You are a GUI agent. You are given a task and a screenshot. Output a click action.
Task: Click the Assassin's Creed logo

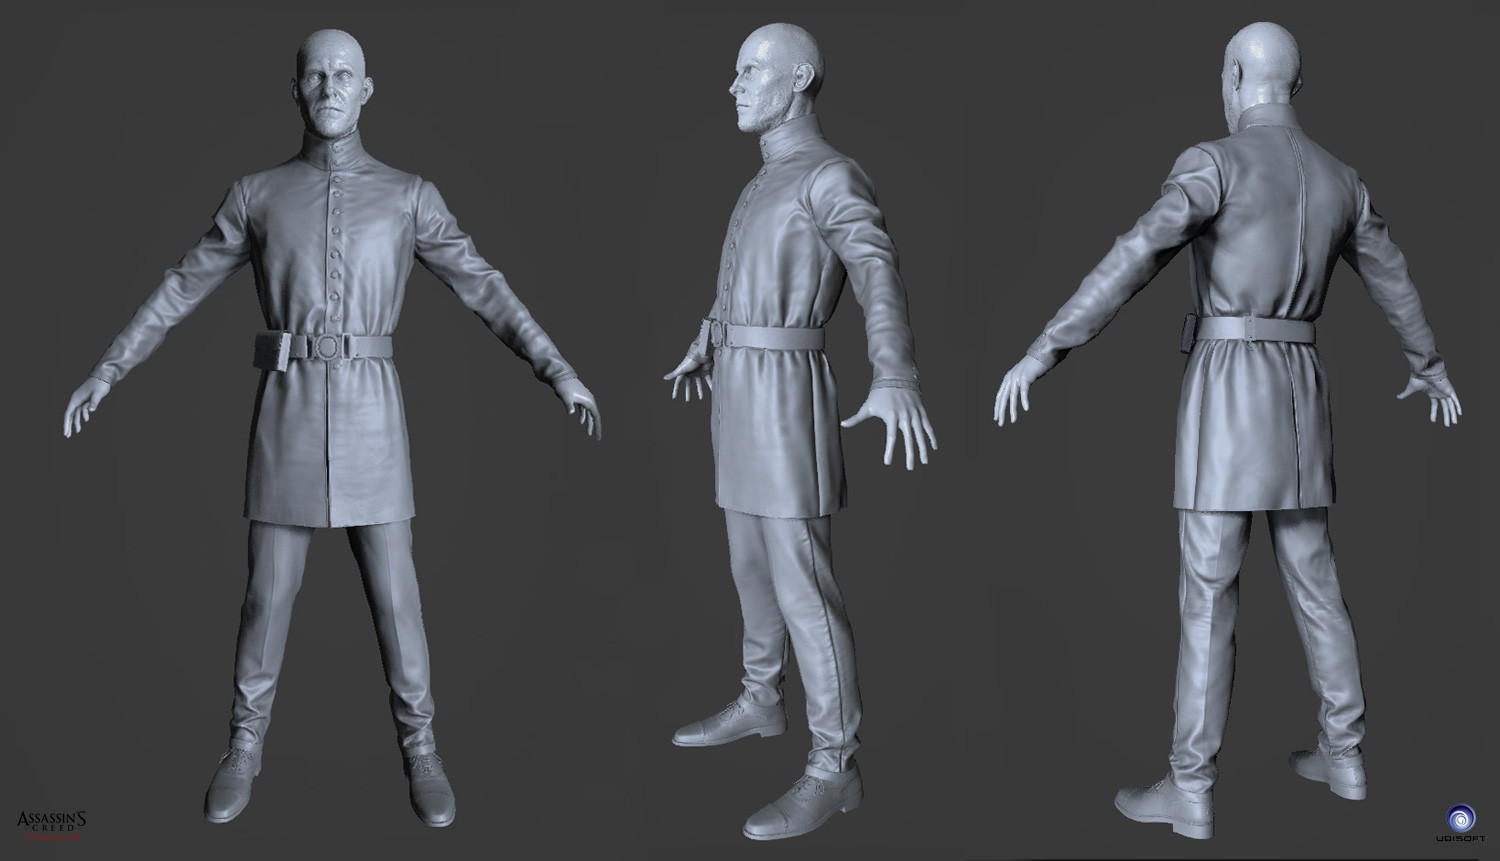[52, 820]
